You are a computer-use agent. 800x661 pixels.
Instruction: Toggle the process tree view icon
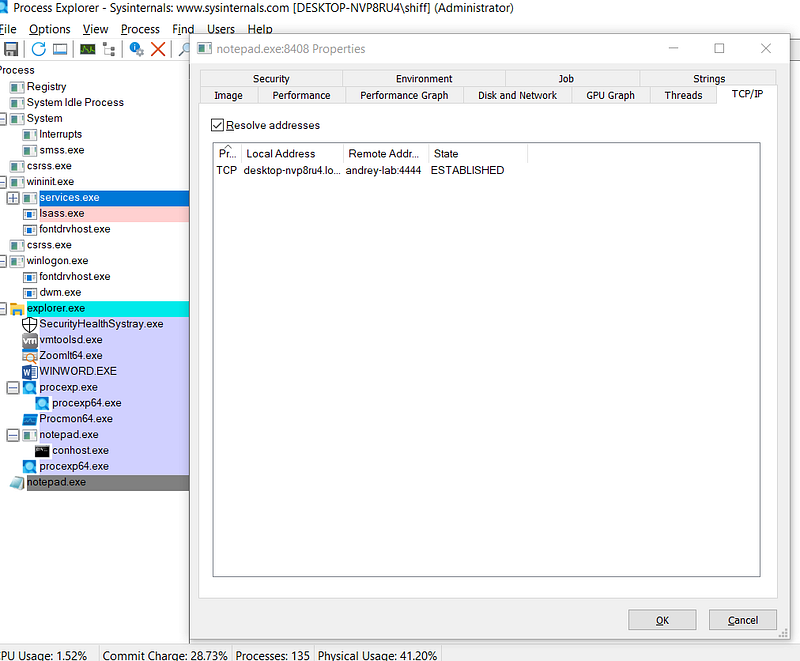point(109,49)
